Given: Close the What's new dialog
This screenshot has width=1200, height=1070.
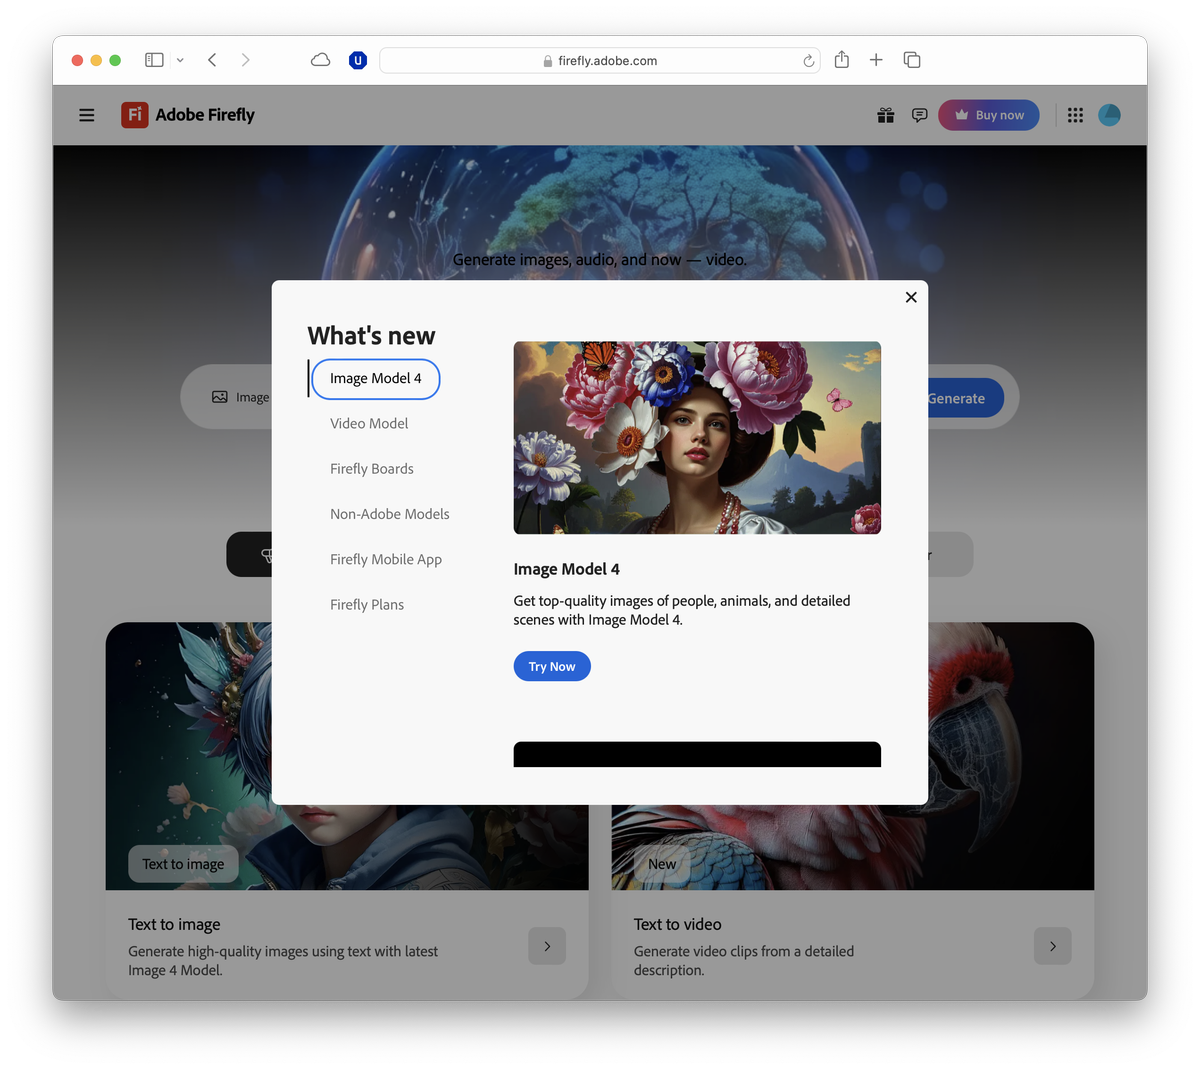Looking at the screenshot, I should coord(911,297).
